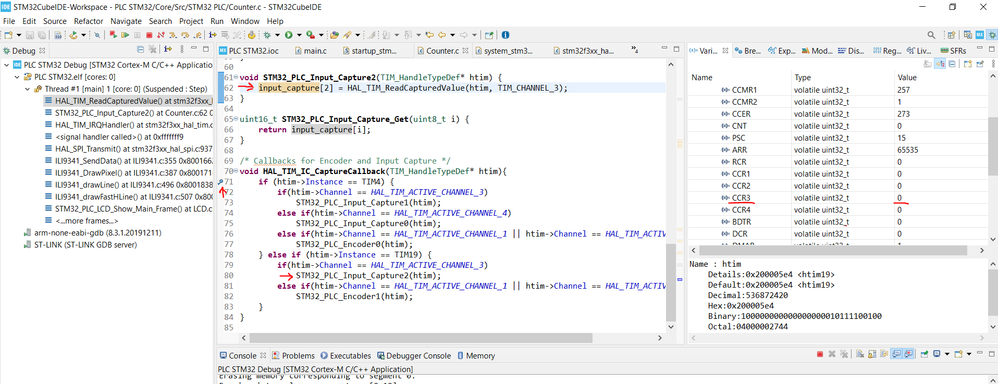The width and height of the screenshot is (998, 384).
Task: Click the Variables table vertical scrollbar
Action: [x=992, y=146]
